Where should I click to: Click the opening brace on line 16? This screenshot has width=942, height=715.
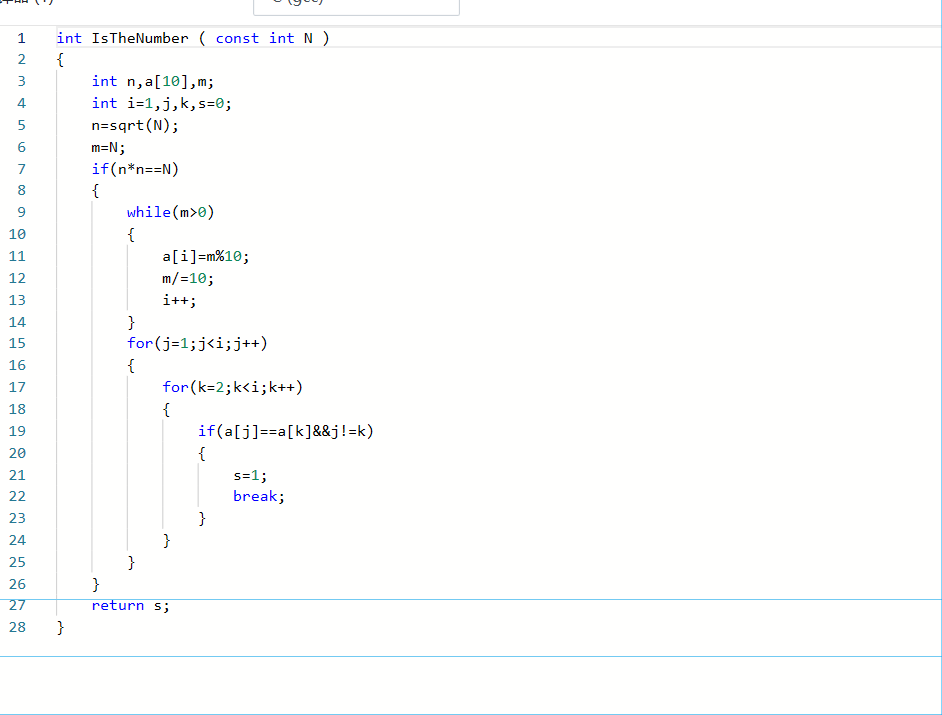pos(131,366)
